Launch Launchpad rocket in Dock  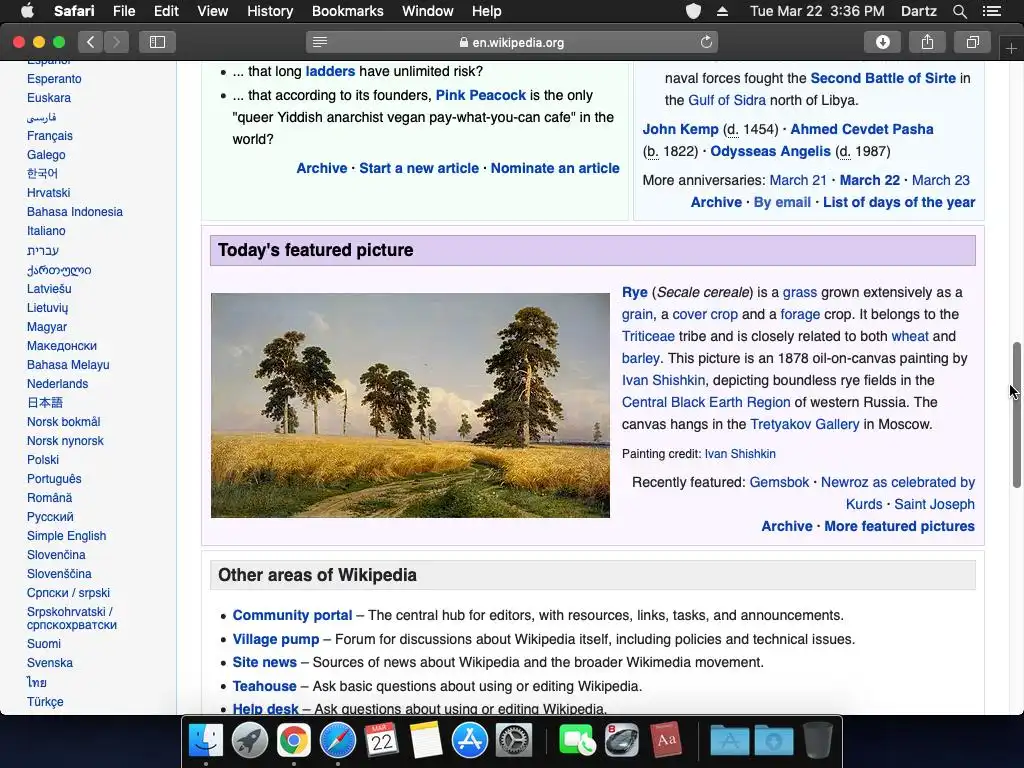coord(249,741)
